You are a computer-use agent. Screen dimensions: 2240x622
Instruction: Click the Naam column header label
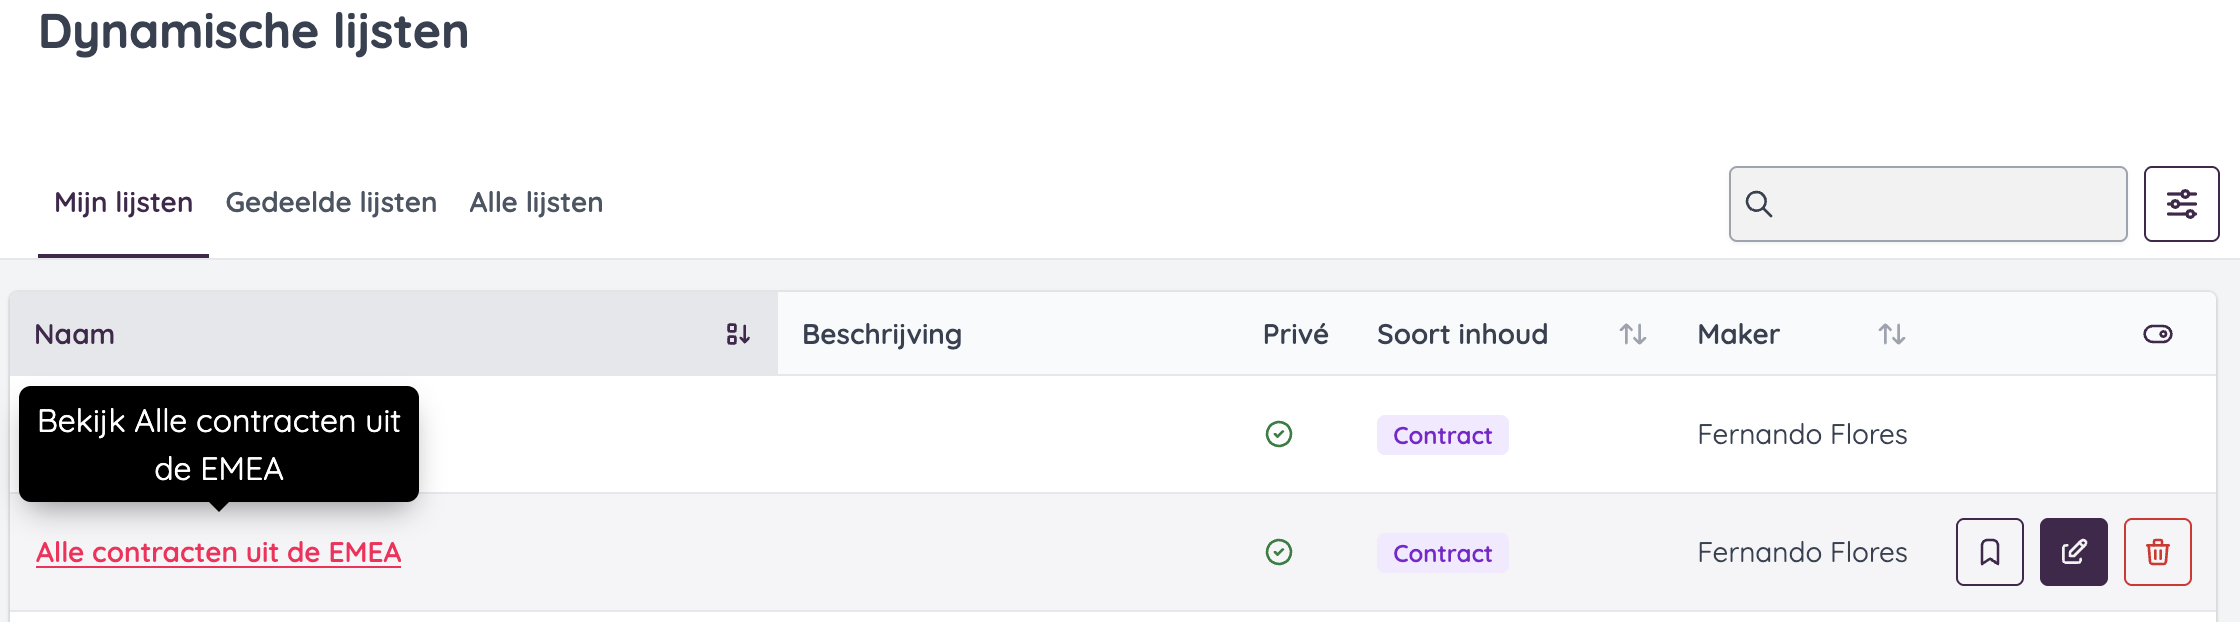tap(75, 334)
